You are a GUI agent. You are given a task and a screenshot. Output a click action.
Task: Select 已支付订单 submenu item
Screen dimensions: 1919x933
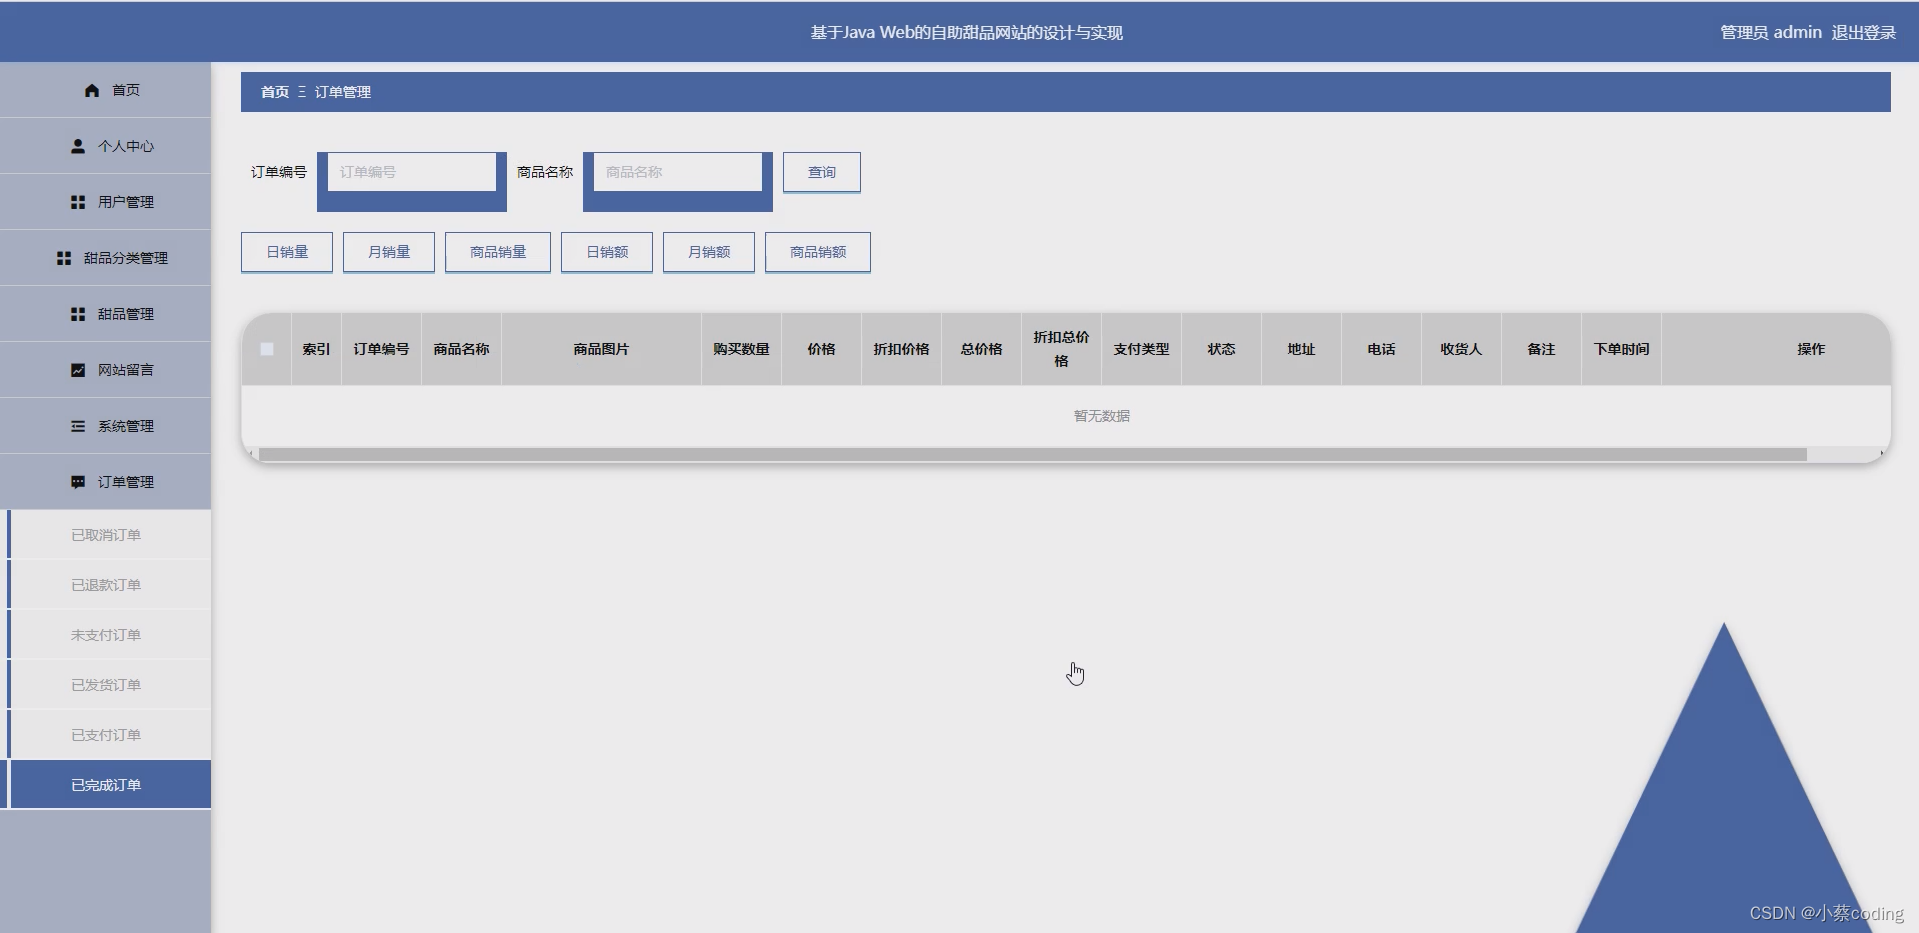[x=106, y=735]
